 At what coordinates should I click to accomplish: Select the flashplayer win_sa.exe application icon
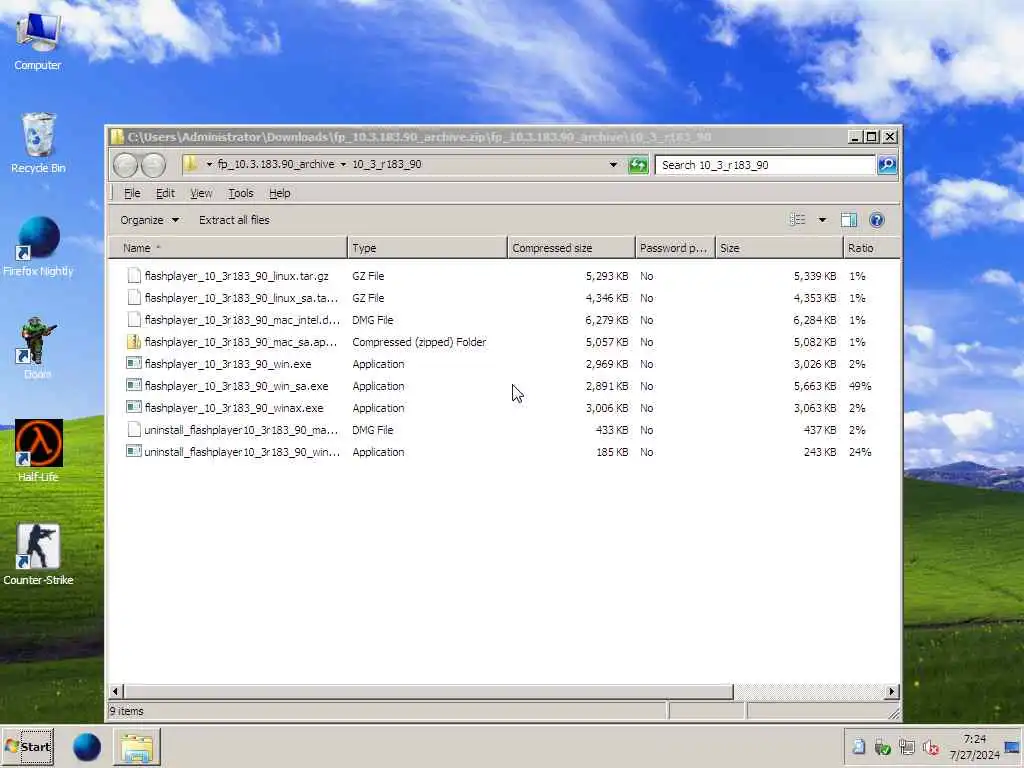tap(134, 386)
